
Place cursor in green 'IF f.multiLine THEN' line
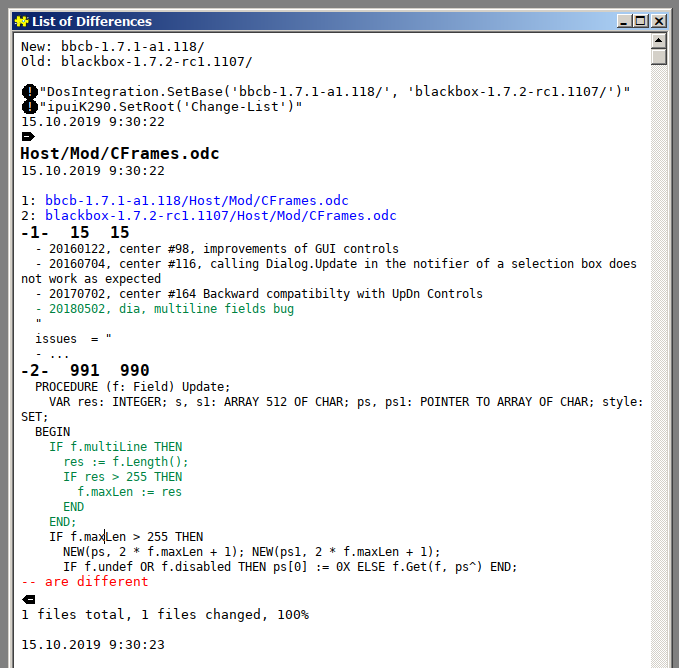(x=115, y=447)
